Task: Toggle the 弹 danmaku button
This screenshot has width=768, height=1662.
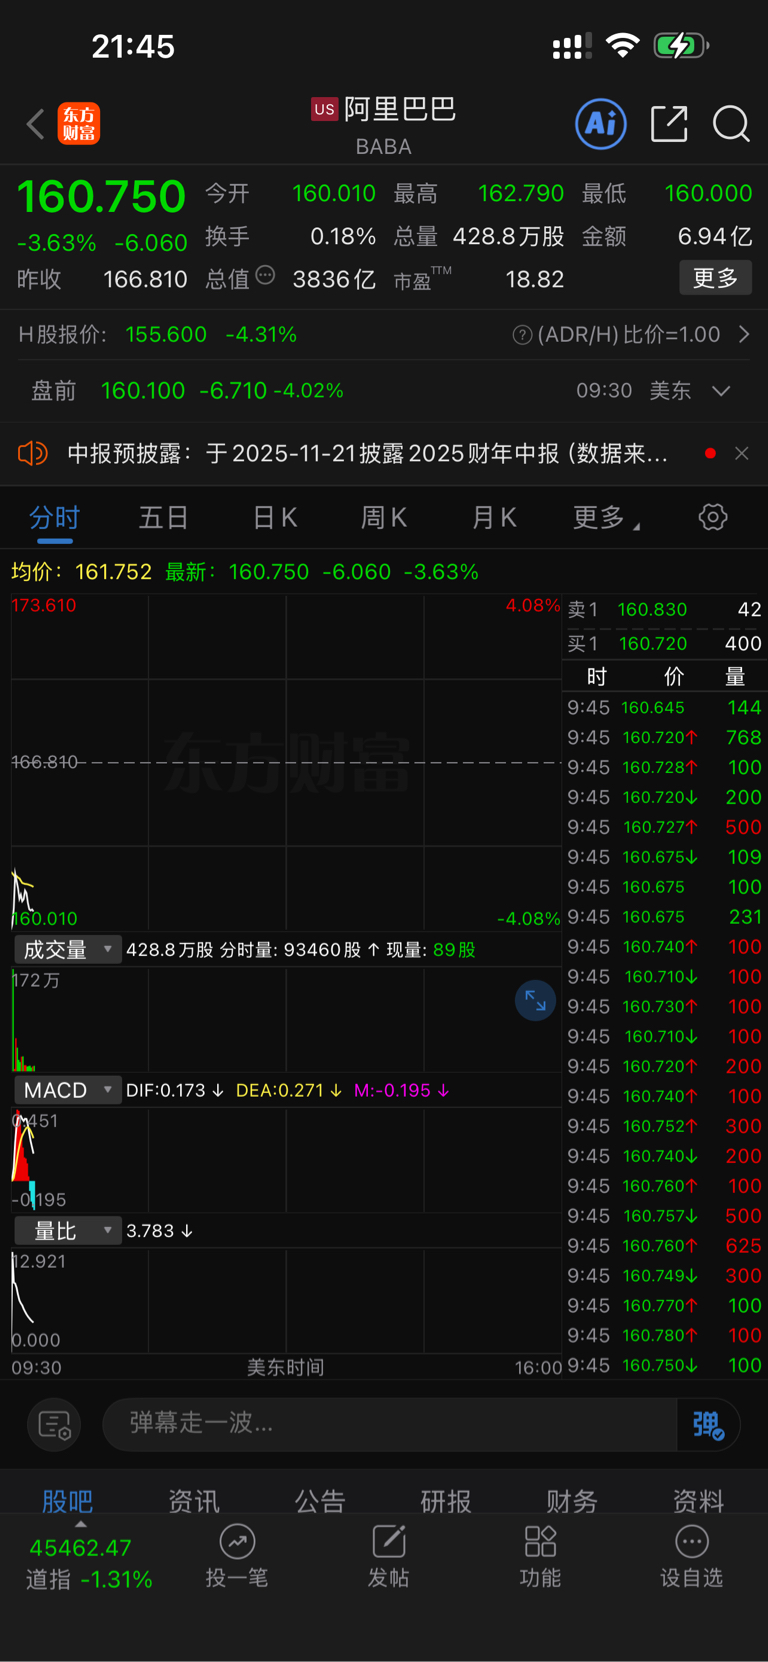Action: point(708,1424)
